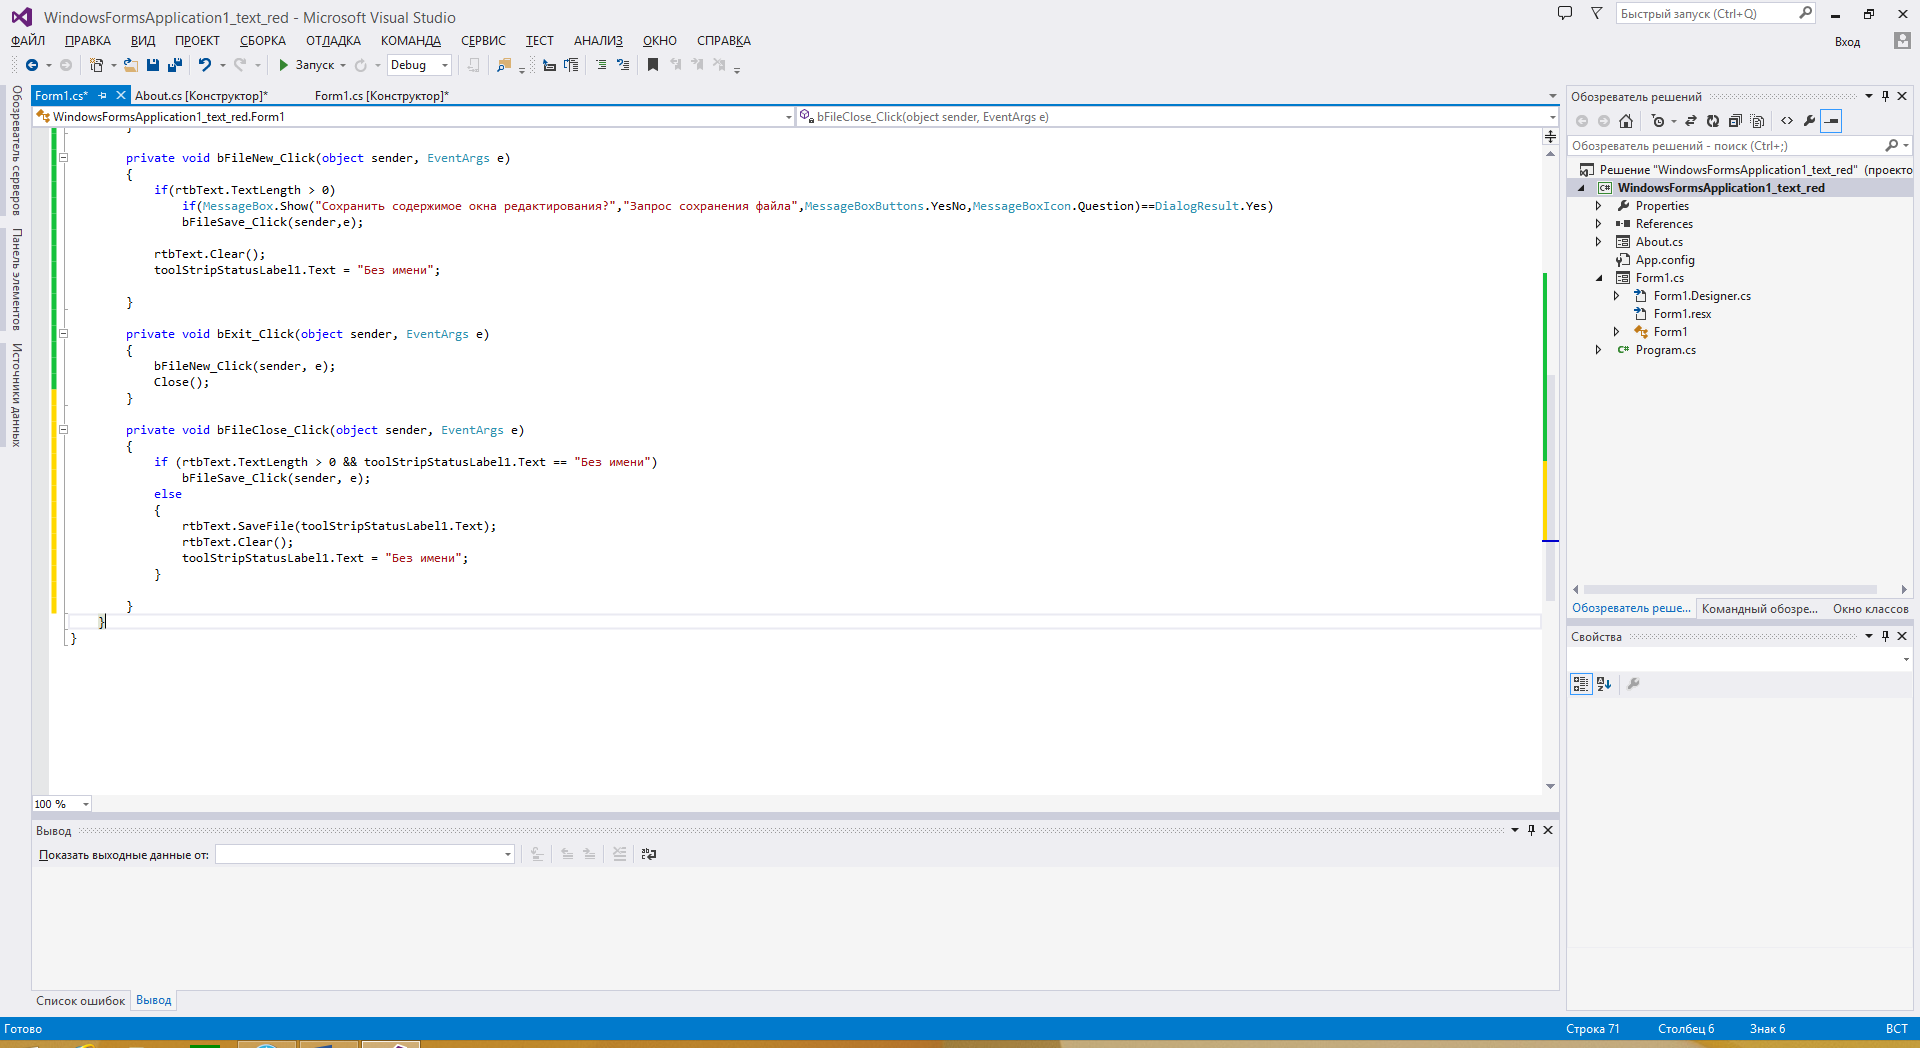
Task: Collapse all nodes in Solution Explorer
Action: (x=1735, y=121)
